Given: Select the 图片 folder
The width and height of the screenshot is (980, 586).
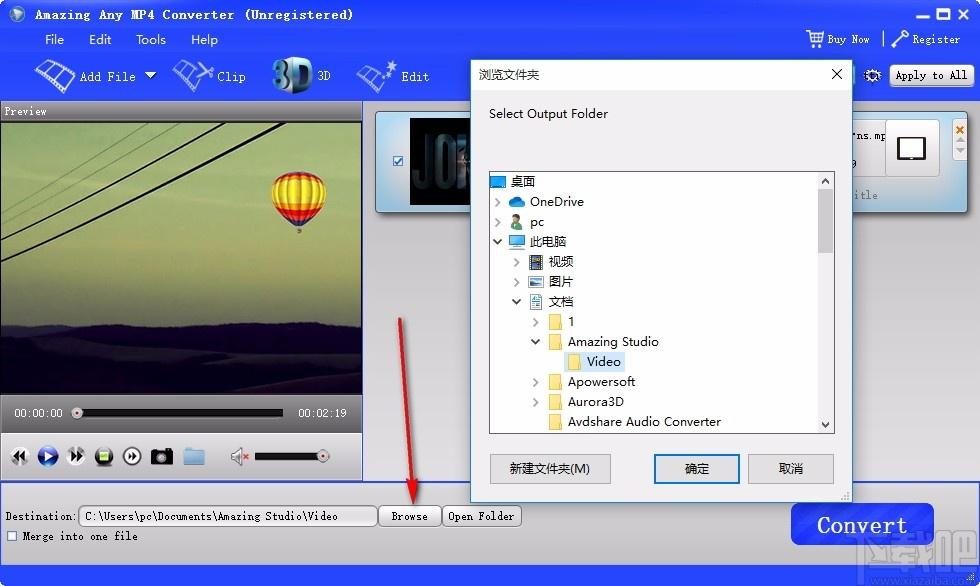Looking at the screenshot, I should [561, 282].
